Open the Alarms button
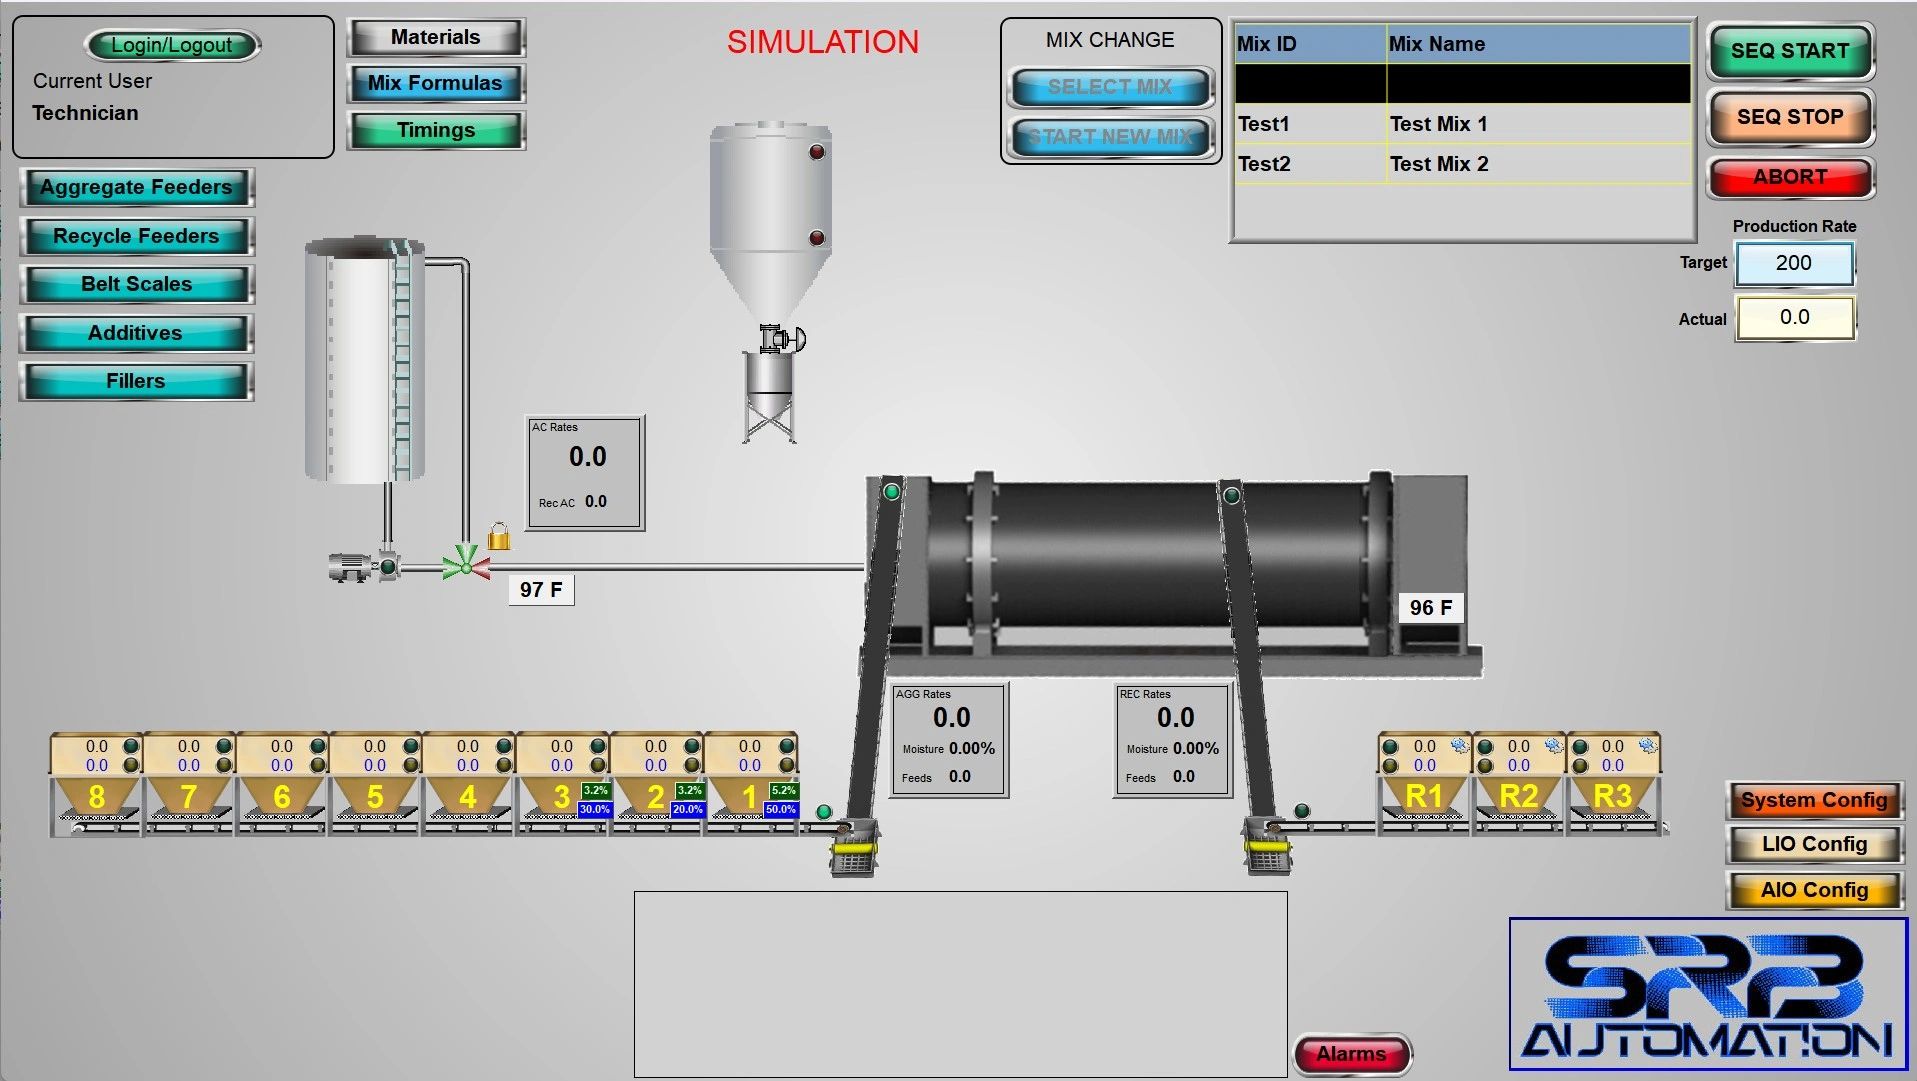The width and height of the screenshot is (1917, 1081). pyautogui.click(x=1351, y=1054)
